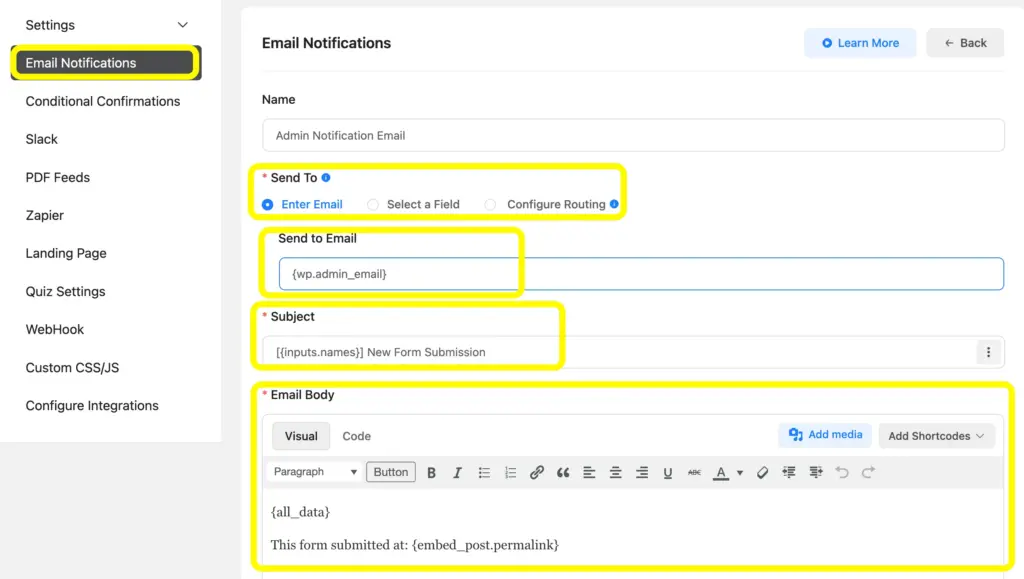Apply underline formatting to email body text
The image size is (1024, 579).
click(667, 471)
